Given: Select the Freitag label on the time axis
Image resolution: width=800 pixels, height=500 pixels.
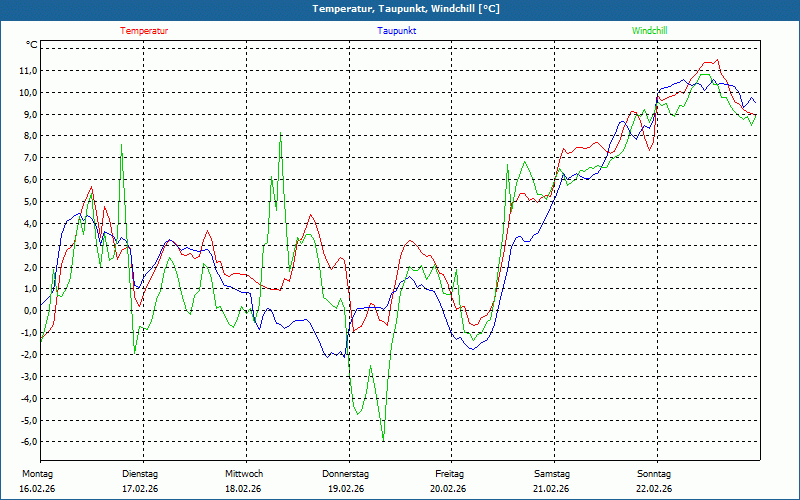Looking at the screenshot, I should tap(449, 474).
